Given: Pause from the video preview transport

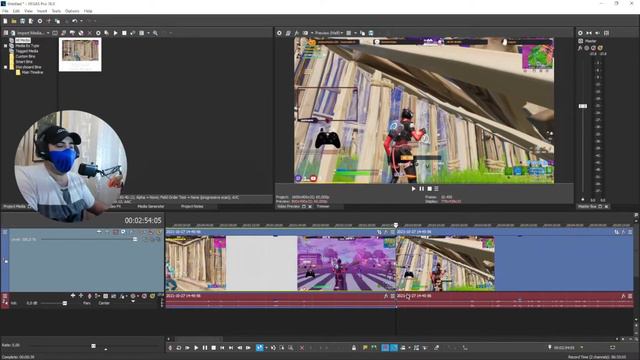Looking at the screenshot, I should (x=422, y=189).
